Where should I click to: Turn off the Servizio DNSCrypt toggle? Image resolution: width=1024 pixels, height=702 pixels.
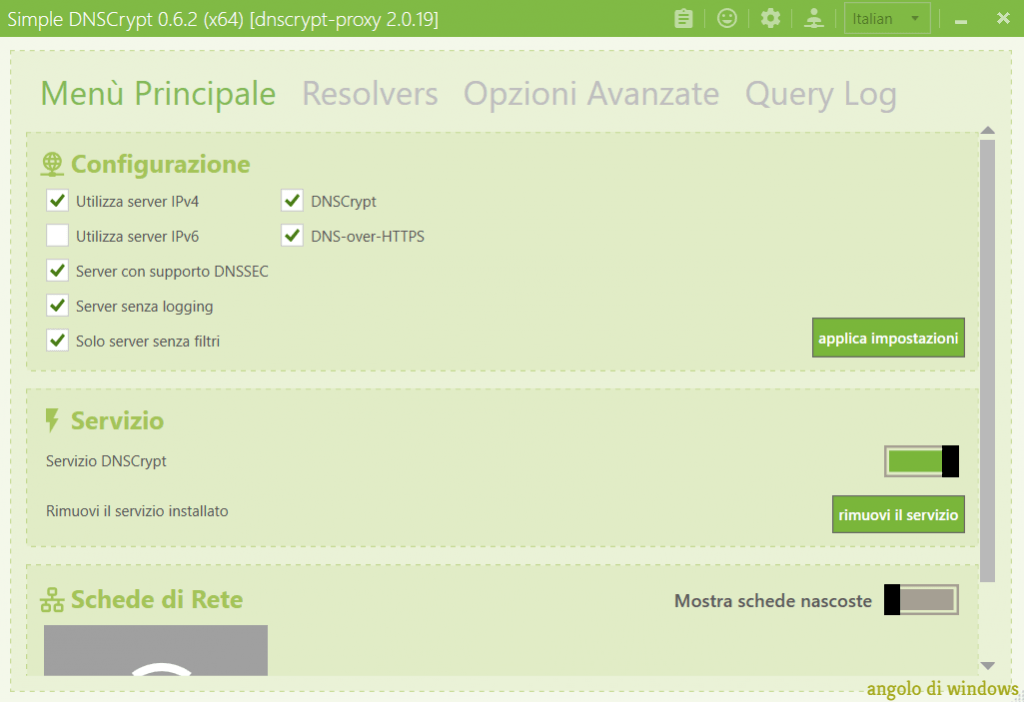click(x=921, y=461)
